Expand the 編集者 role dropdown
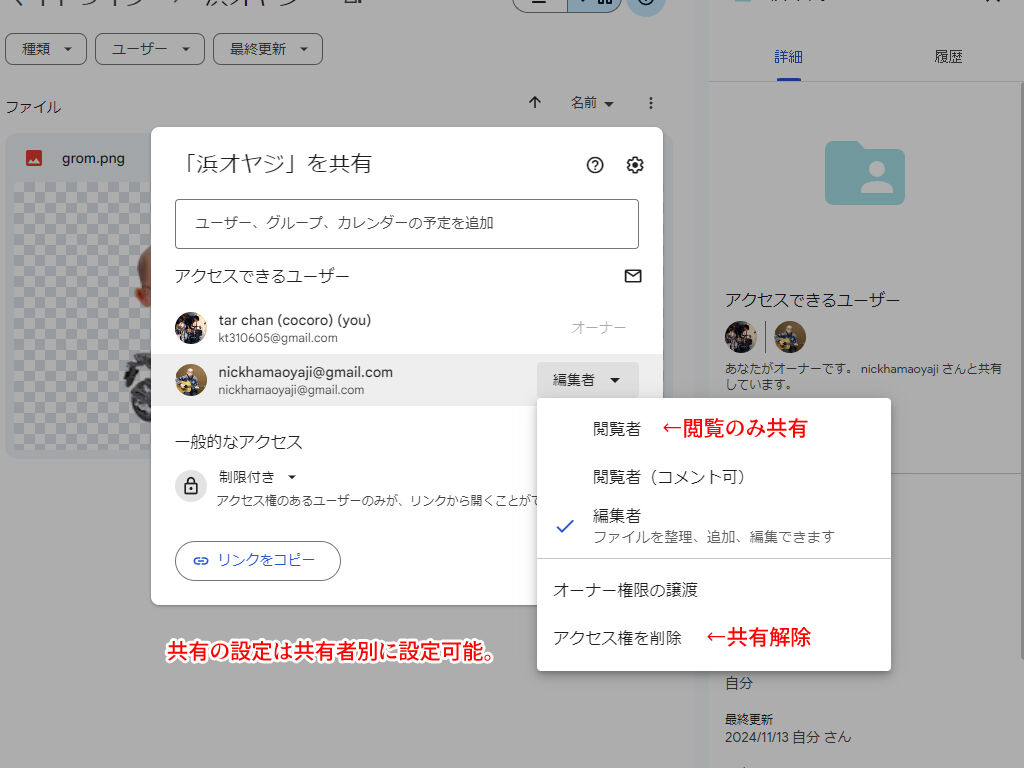This screenshot has height=768, width=1024. point(587,380)
